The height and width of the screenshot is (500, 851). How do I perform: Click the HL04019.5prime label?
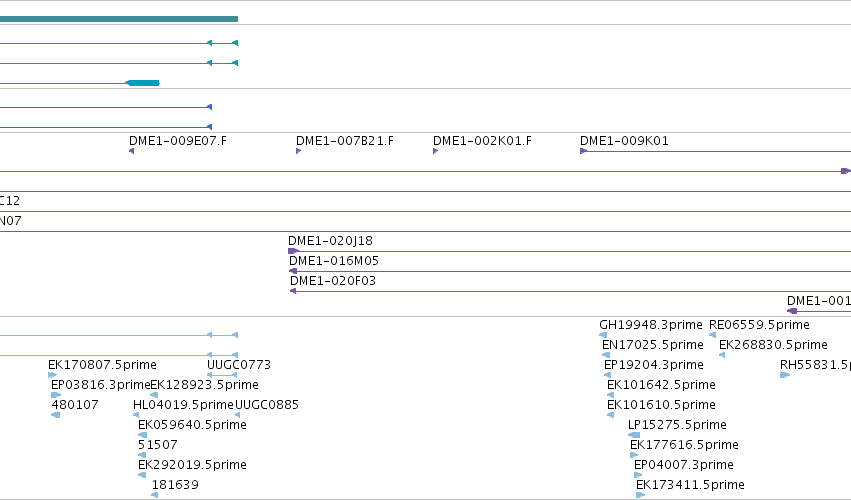pyautogui.click(x=183, y=405)
